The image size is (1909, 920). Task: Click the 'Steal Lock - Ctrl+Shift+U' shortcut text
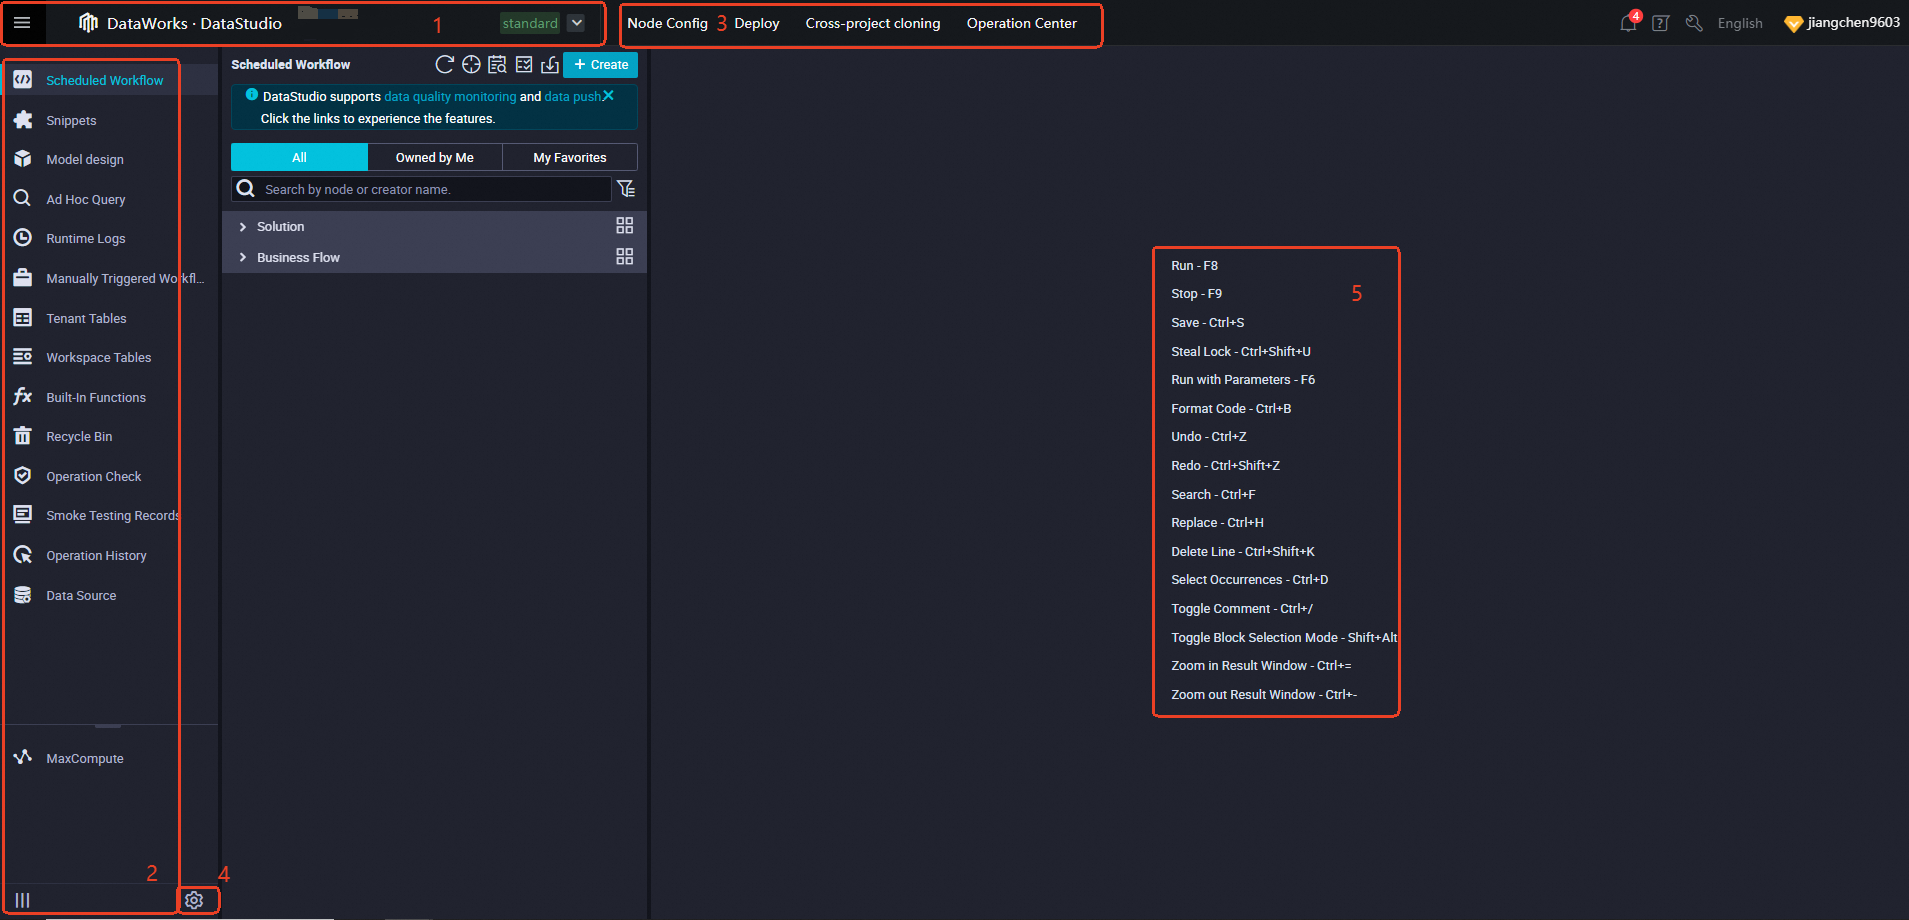coord(1240,351)
